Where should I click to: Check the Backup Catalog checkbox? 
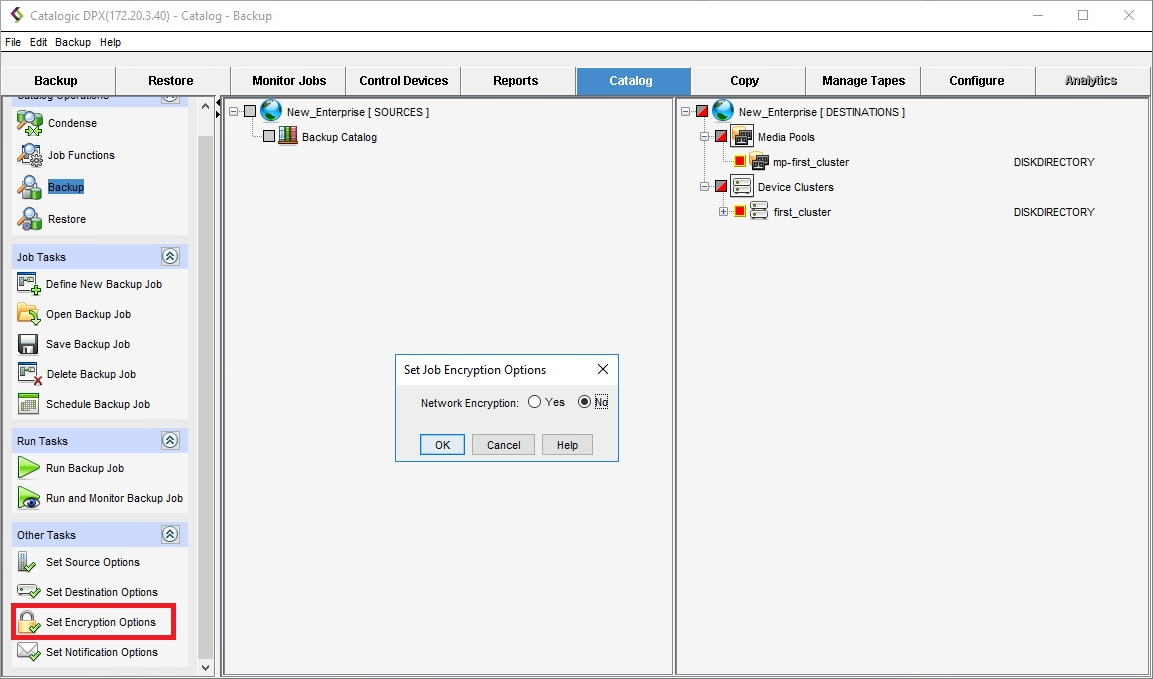click(269, 137)
